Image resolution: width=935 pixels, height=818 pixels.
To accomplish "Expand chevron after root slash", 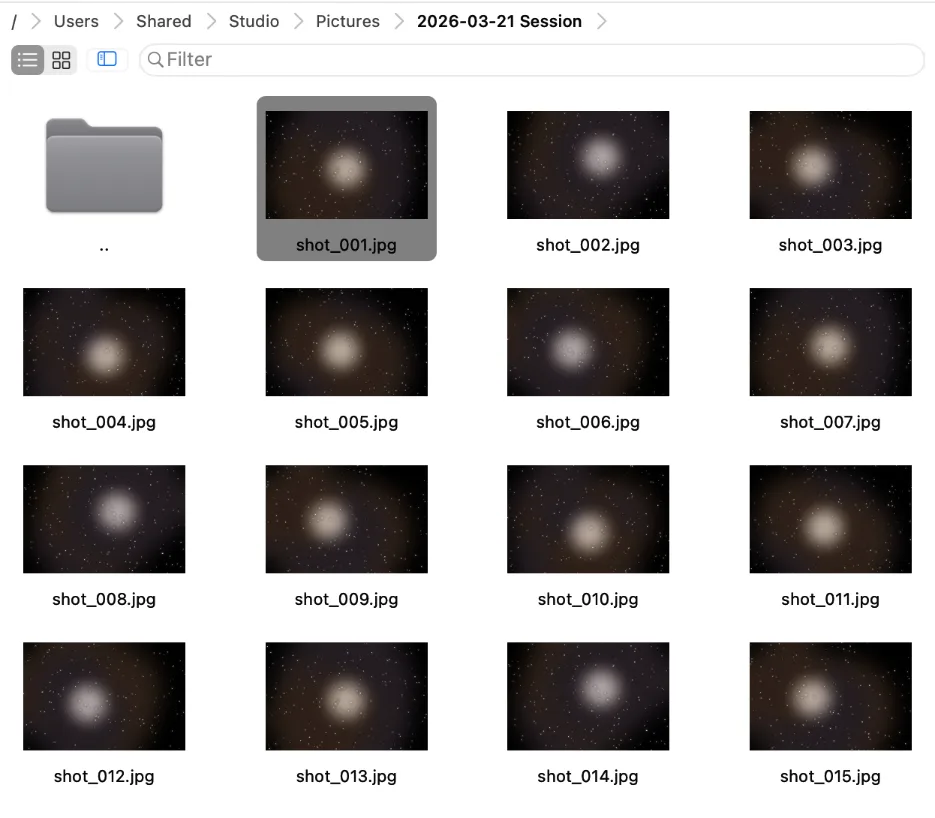I will (36, 21).
